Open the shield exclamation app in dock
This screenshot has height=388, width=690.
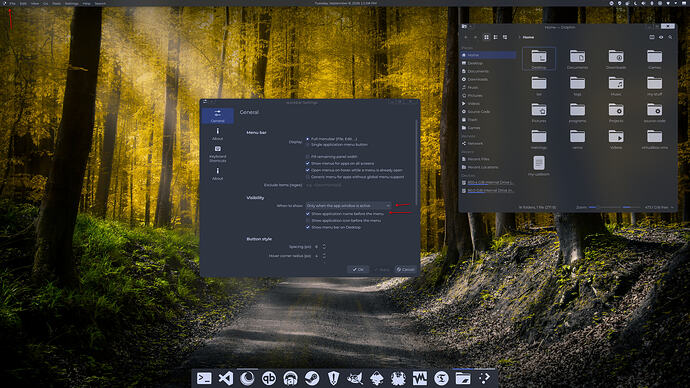[334, 378]
